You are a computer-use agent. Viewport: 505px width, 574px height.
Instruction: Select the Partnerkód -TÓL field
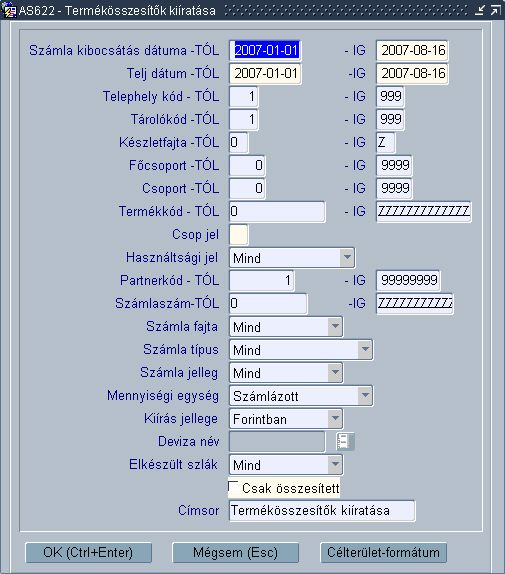[262, 280]
